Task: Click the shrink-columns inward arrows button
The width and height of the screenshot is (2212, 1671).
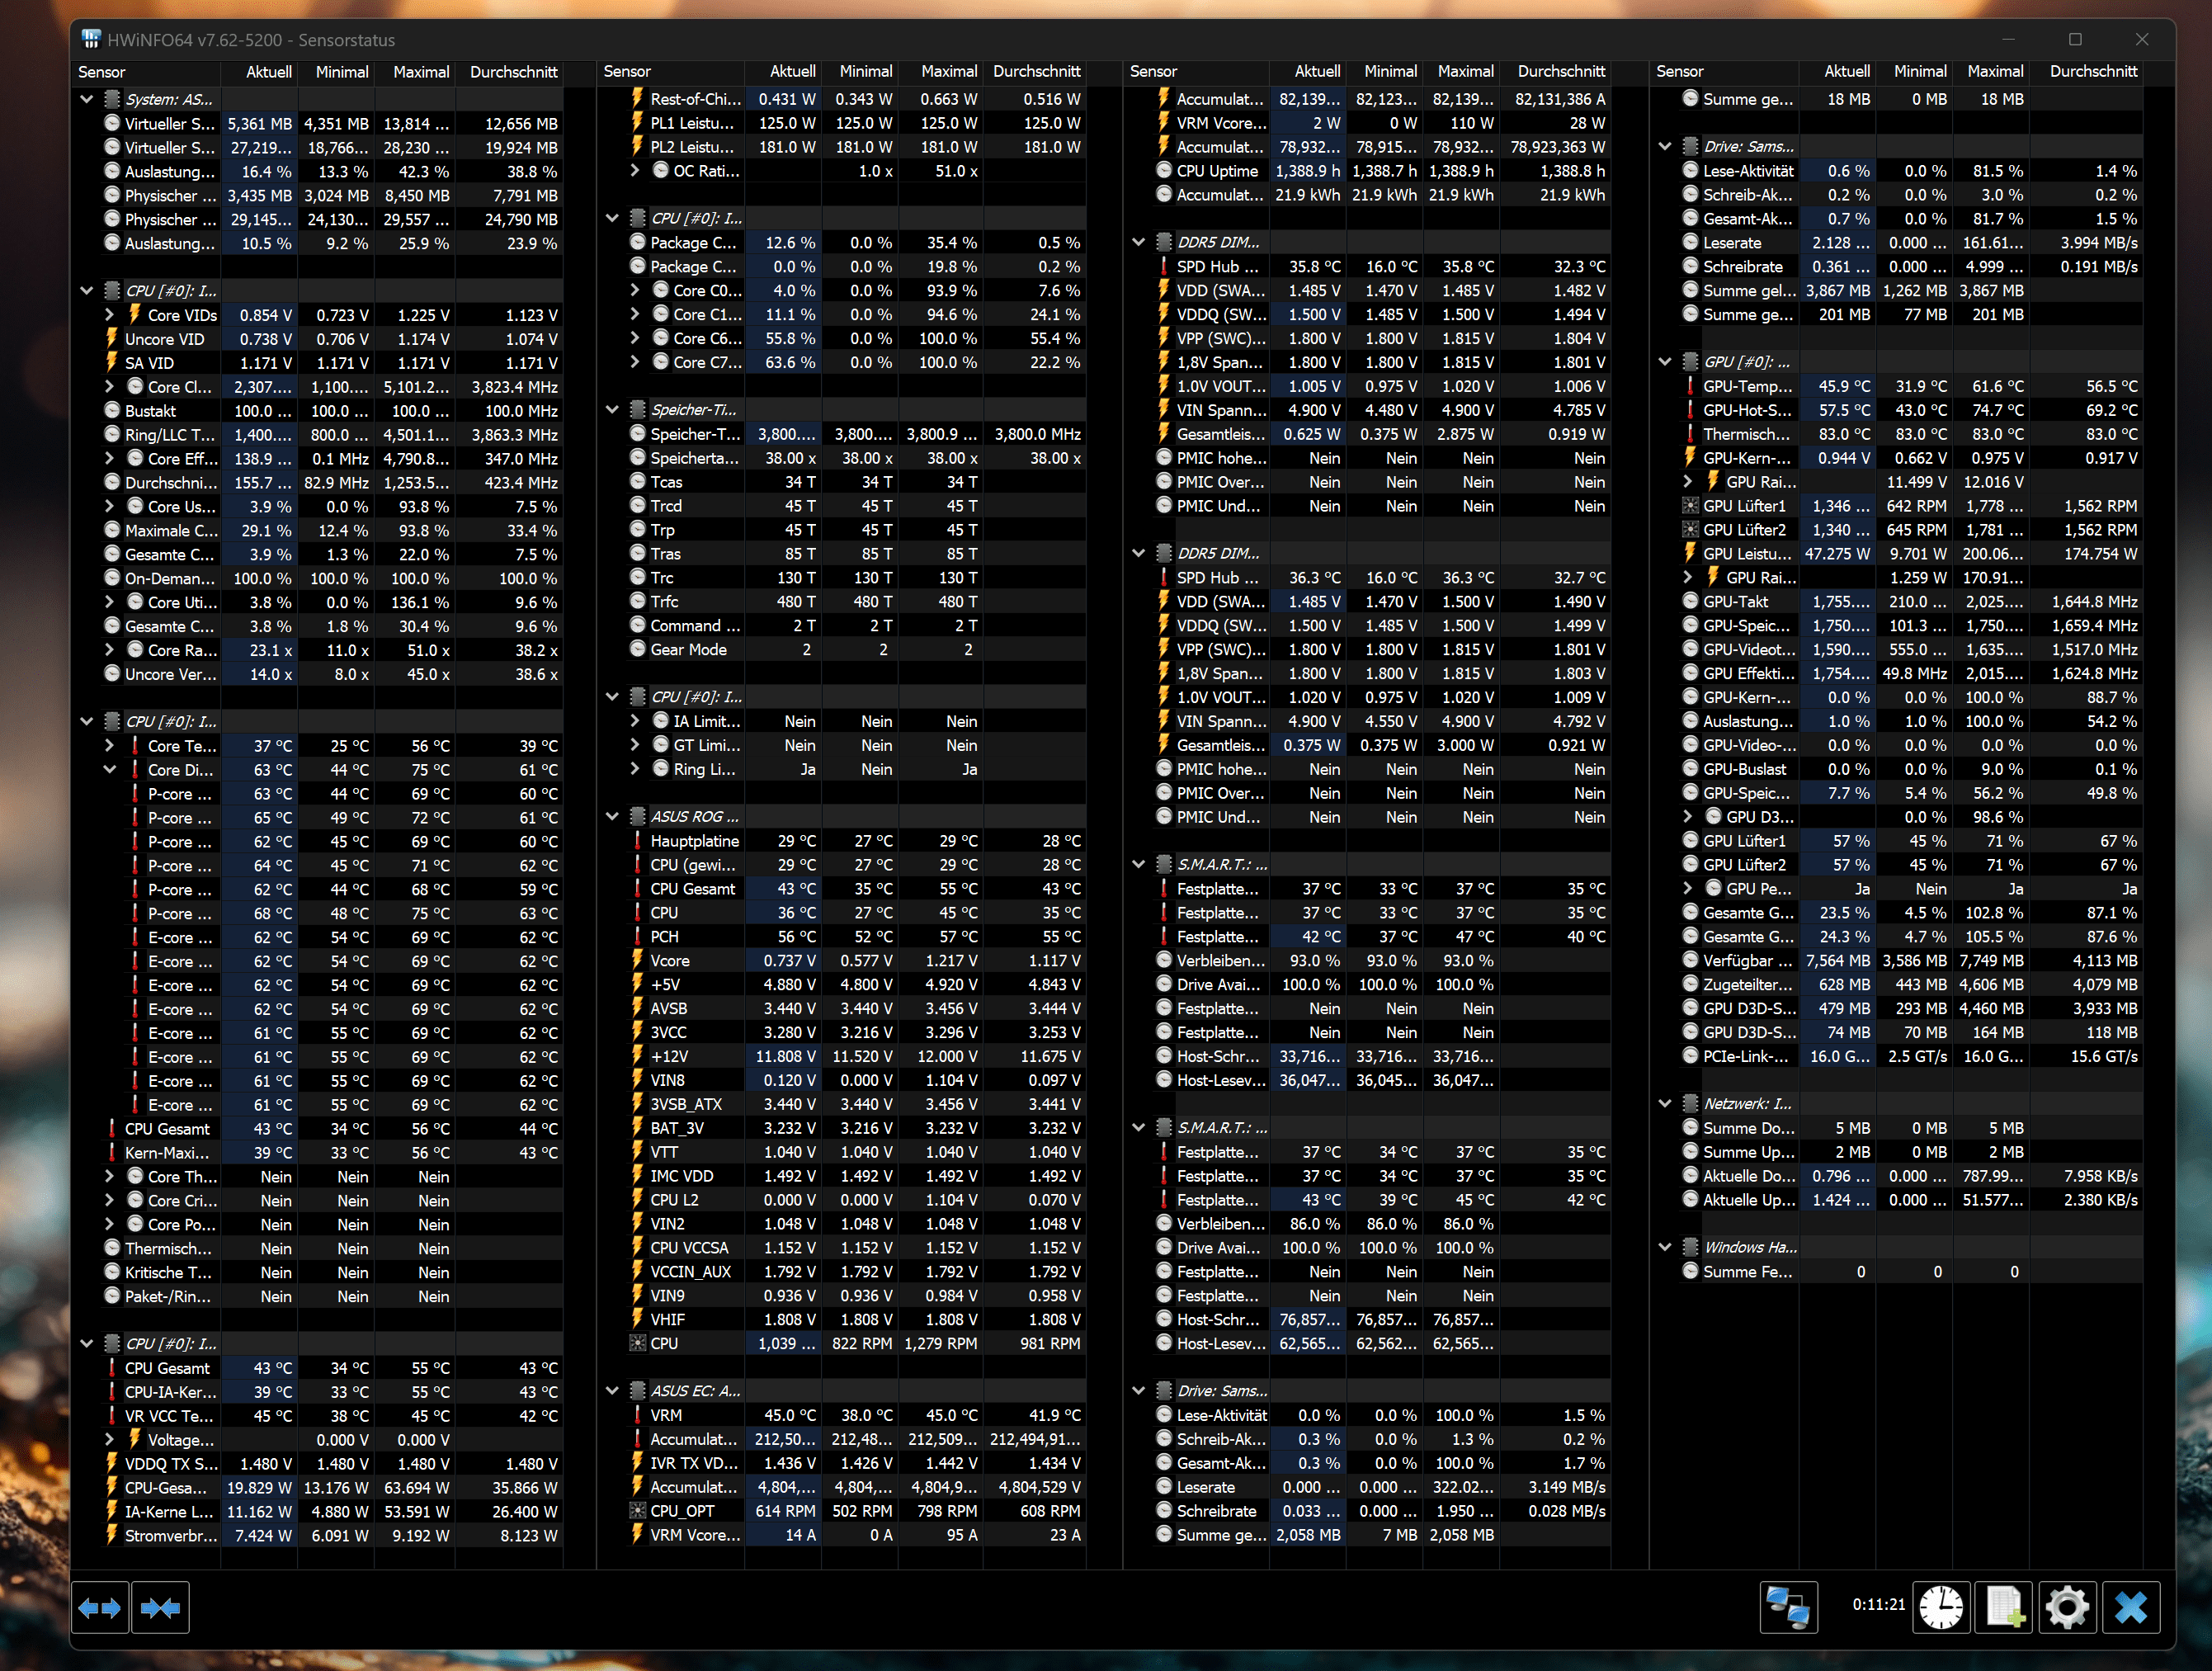Action: (x=161, y=1607)
